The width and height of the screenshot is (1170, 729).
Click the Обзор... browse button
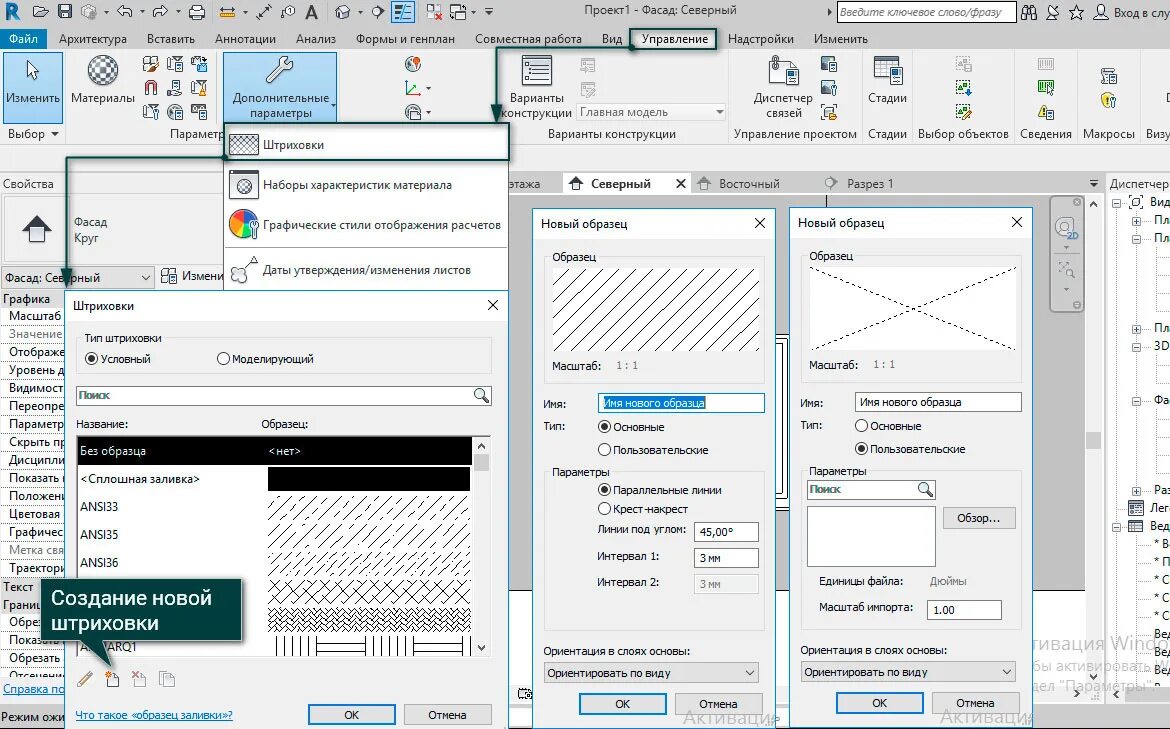[979, 518]
